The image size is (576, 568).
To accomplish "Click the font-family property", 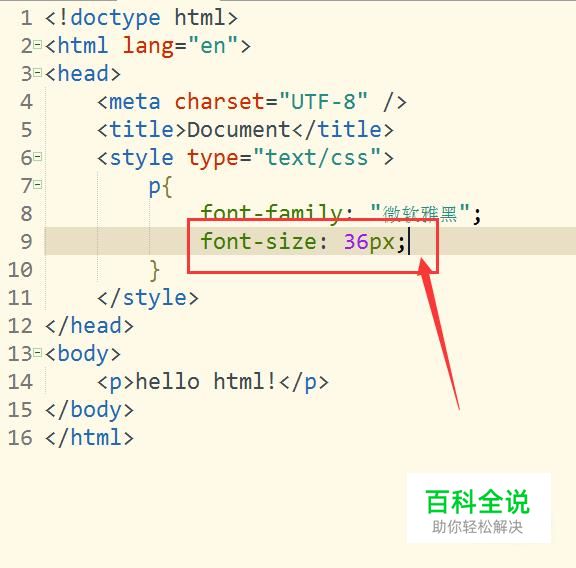I will pos(271,213).
